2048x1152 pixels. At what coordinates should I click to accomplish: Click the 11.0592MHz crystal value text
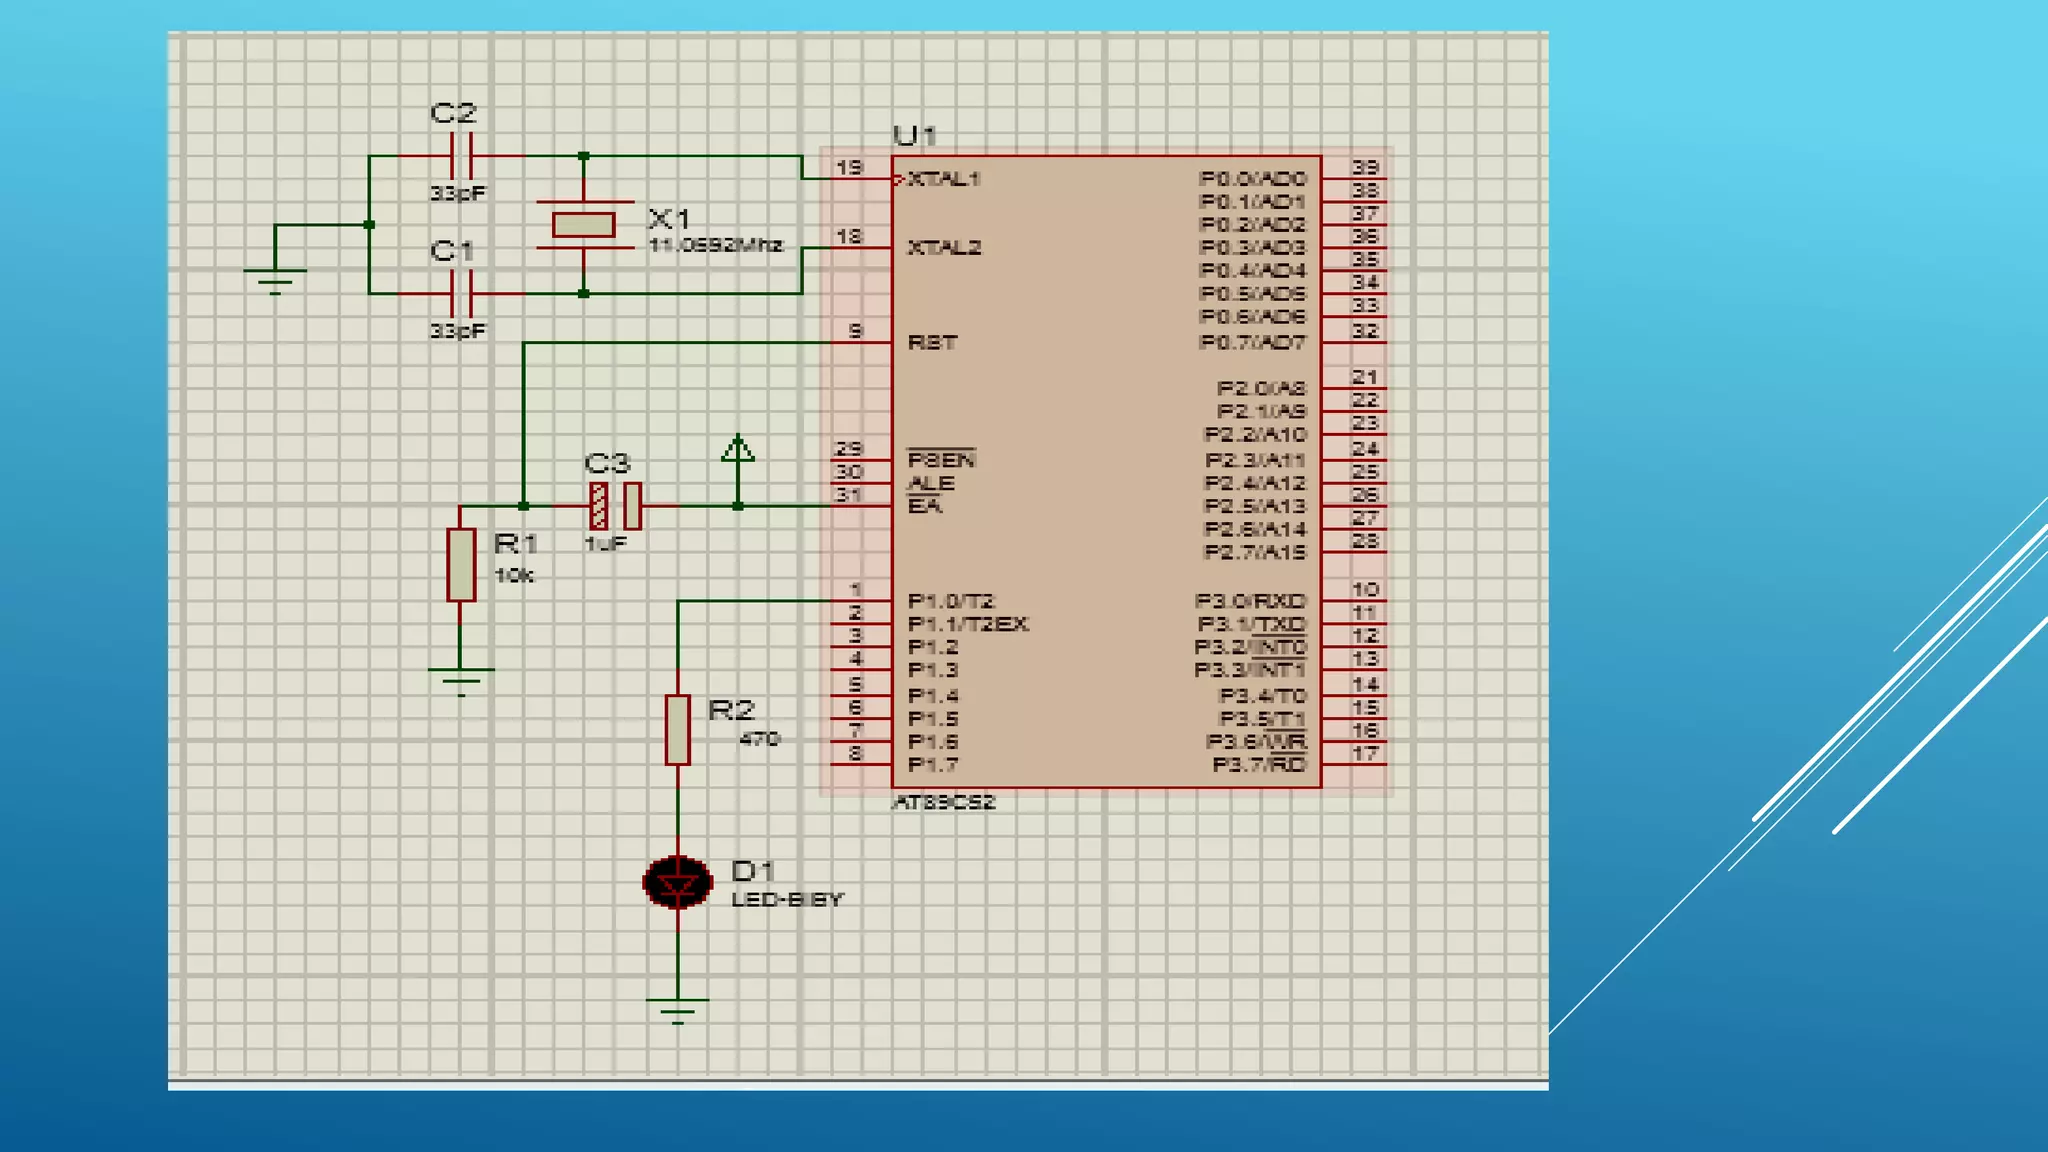click(715, 245)
